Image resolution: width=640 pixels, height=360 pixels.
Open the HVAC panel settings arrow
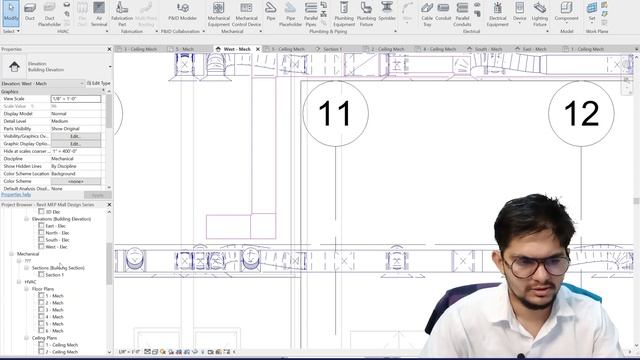pos(107,31)
